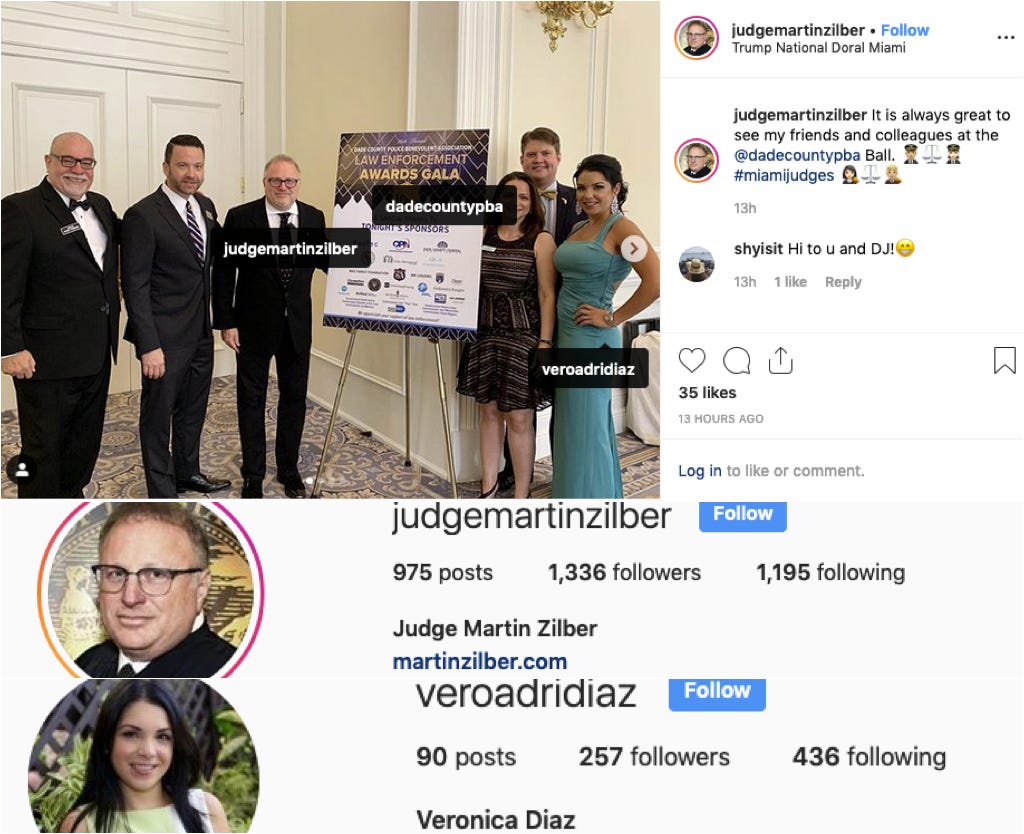Select the dadecountypba photo tag
This screenshot has width=1024, height=834.
coord(444,206)
